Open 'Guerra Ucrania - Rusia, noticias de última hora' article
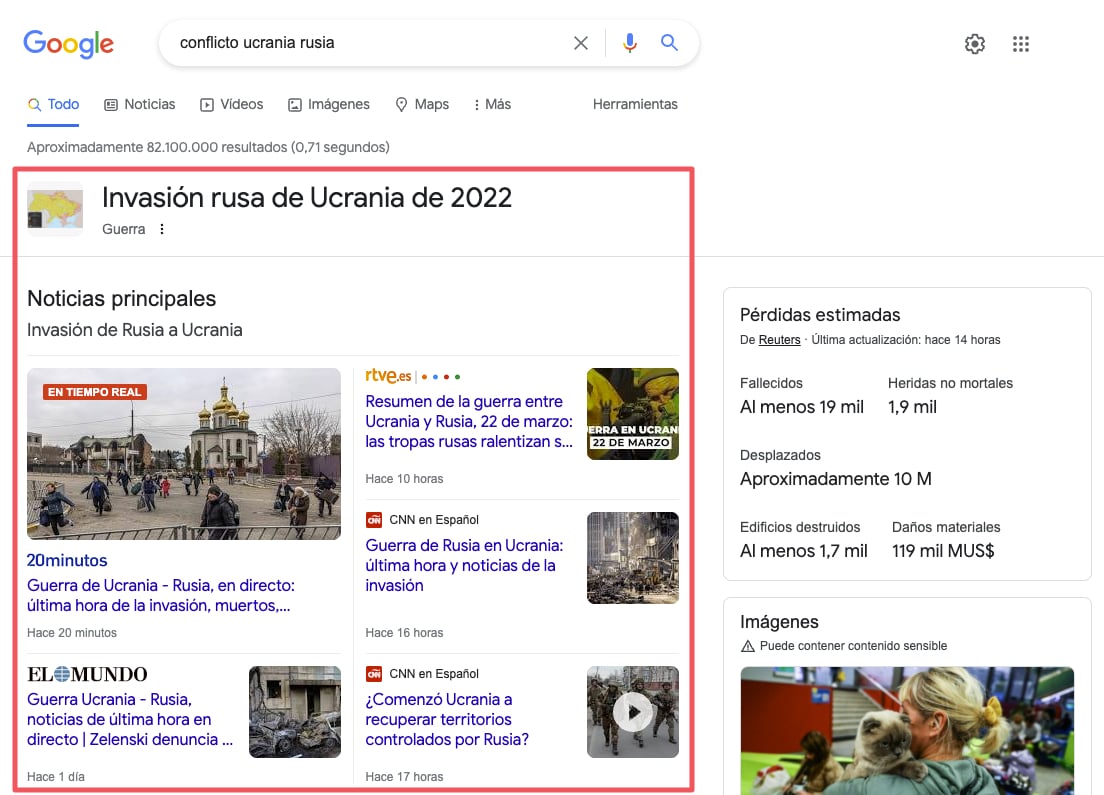1104x795 pixels. point(130,719)
